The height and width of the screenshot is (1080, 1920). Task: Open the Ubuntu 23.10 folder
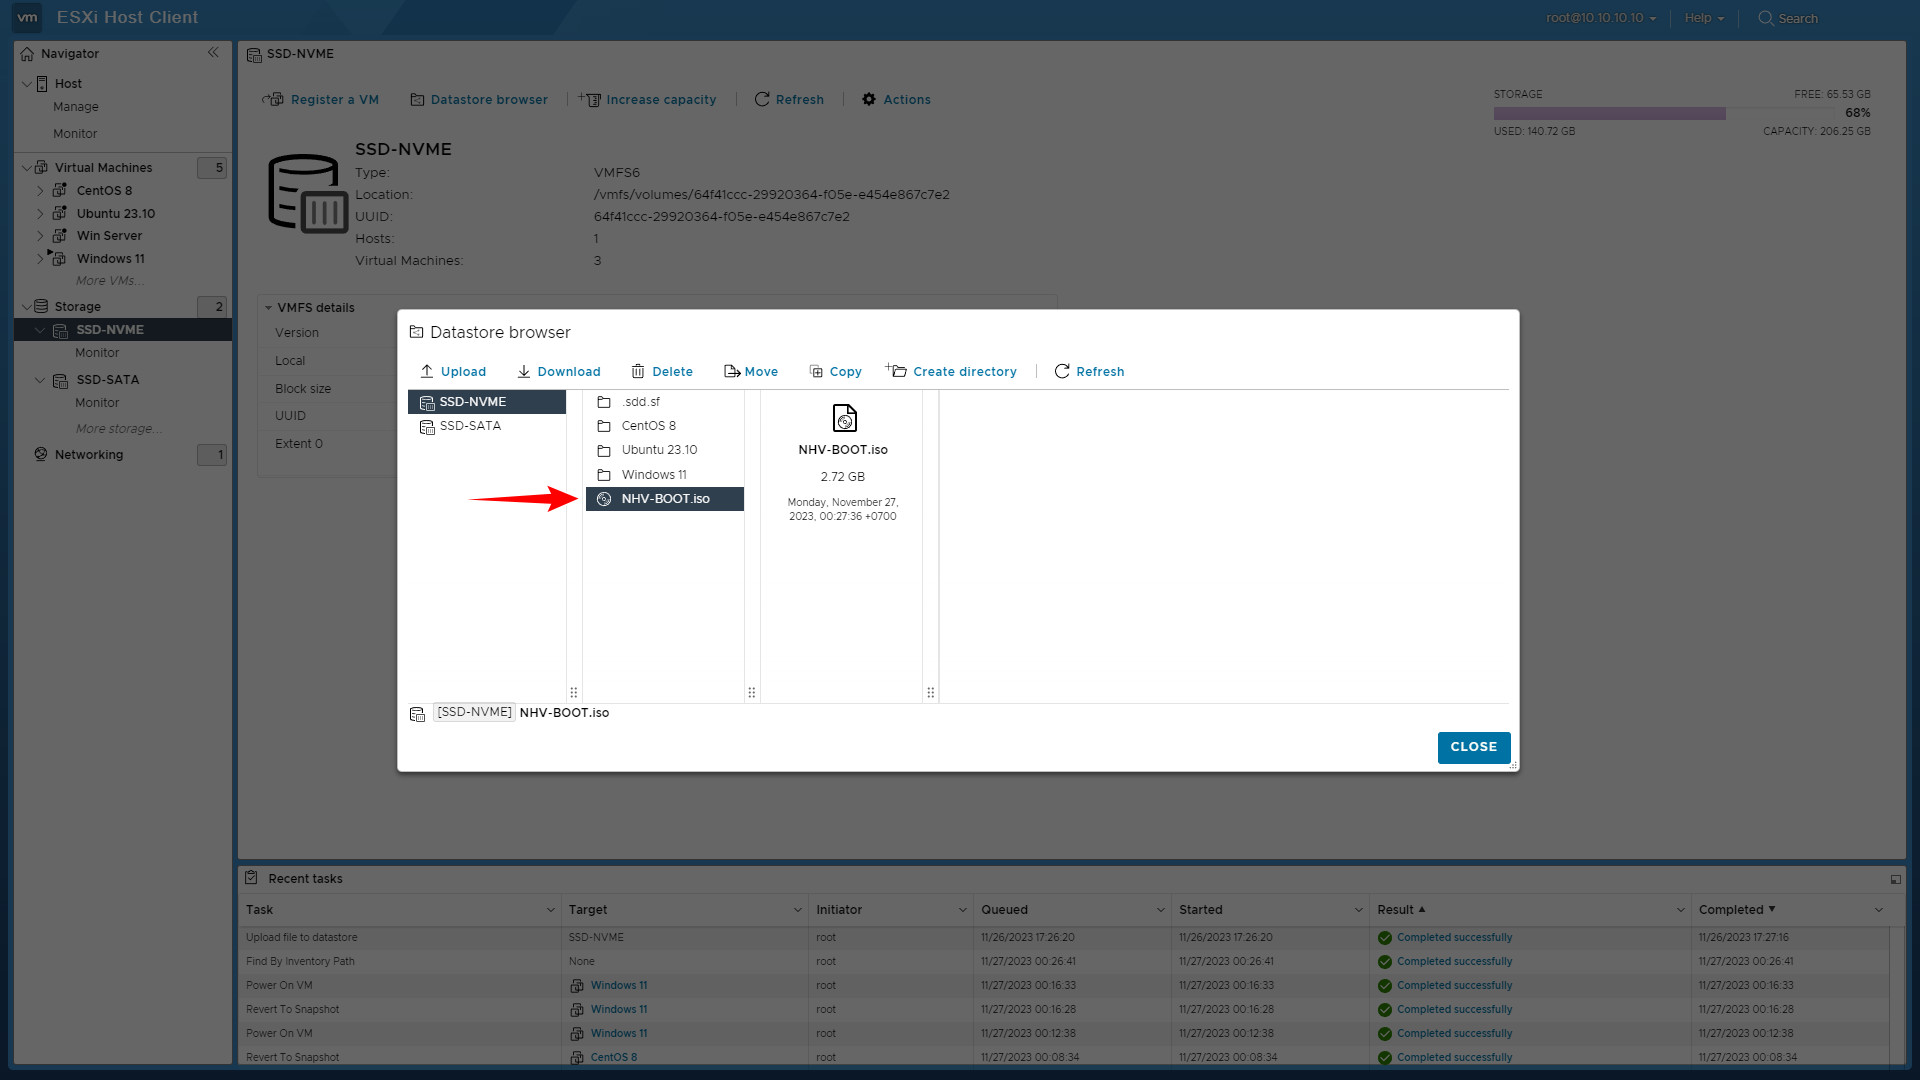tap(659, 450)
